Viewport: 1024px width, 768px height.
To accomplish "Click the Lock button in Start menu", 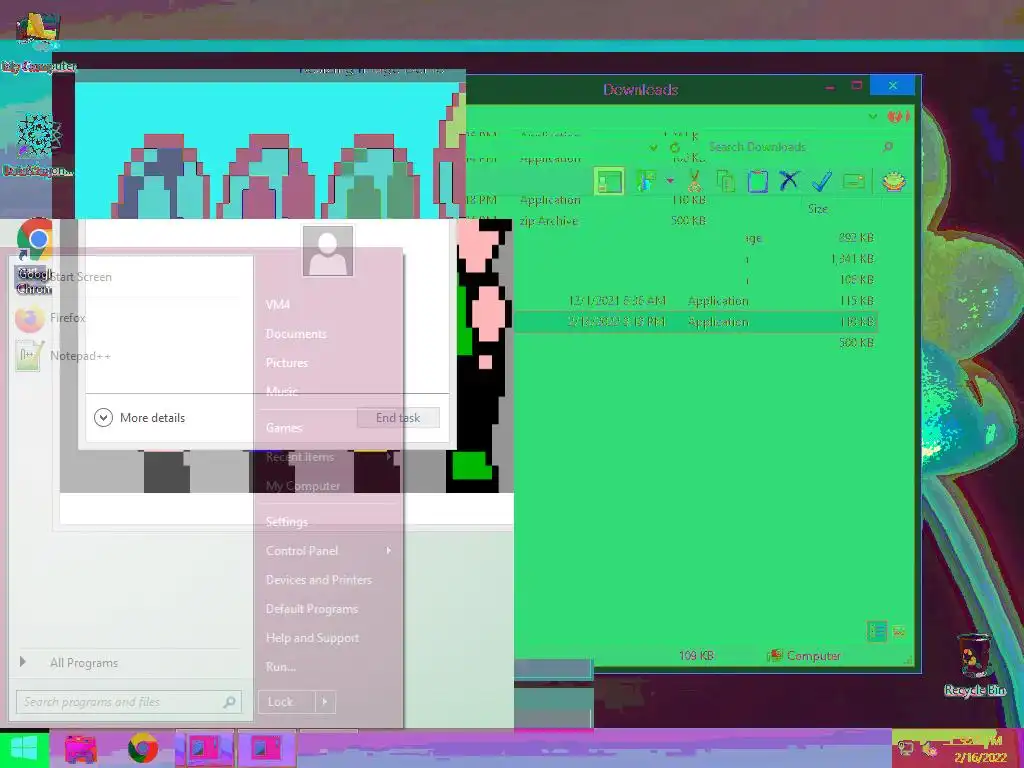I will 286,702.
